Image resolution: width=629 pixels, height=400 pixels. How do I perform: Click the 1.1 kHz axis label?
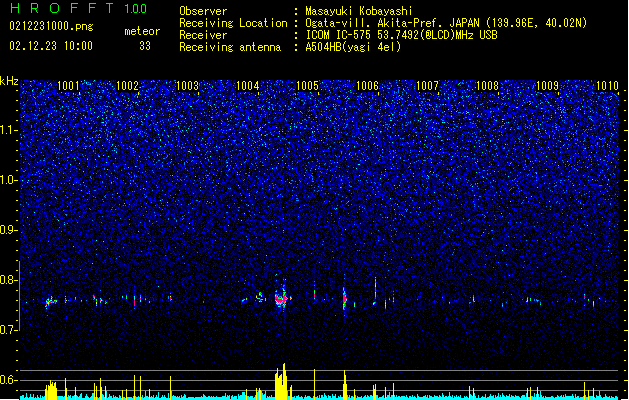pos(8,130)
